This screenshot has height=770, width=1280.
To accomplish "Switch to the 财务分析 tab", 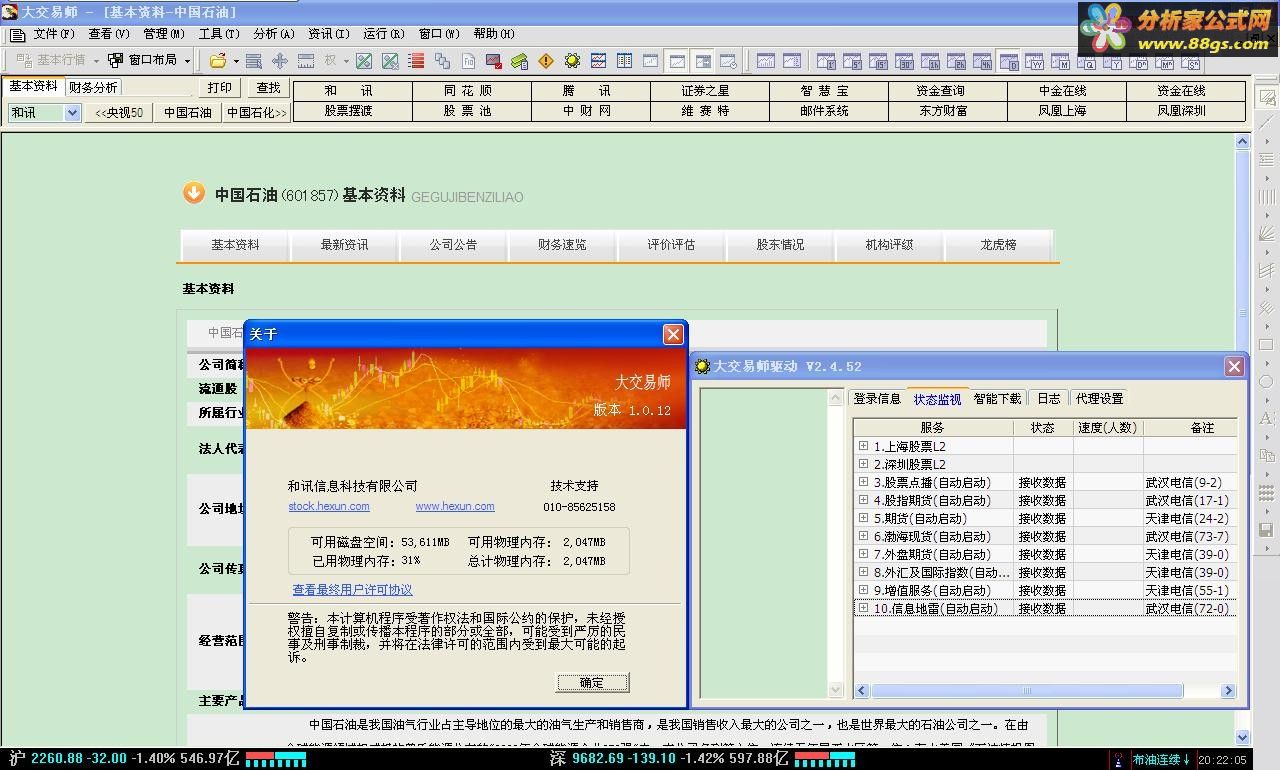I will pos(92,88).
